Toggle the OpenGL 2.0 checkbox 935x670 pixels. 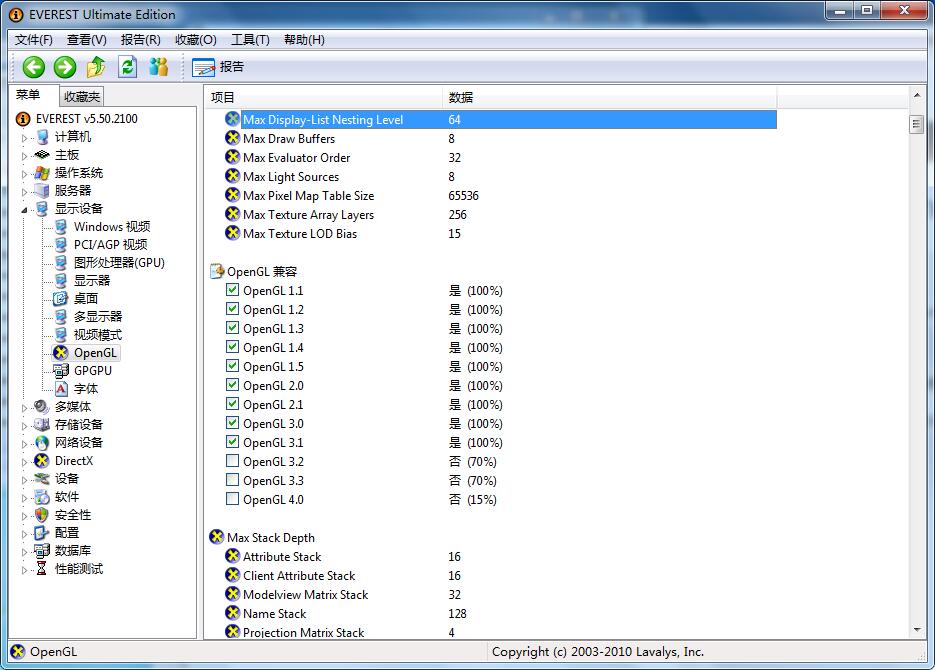tap(233, 385)
